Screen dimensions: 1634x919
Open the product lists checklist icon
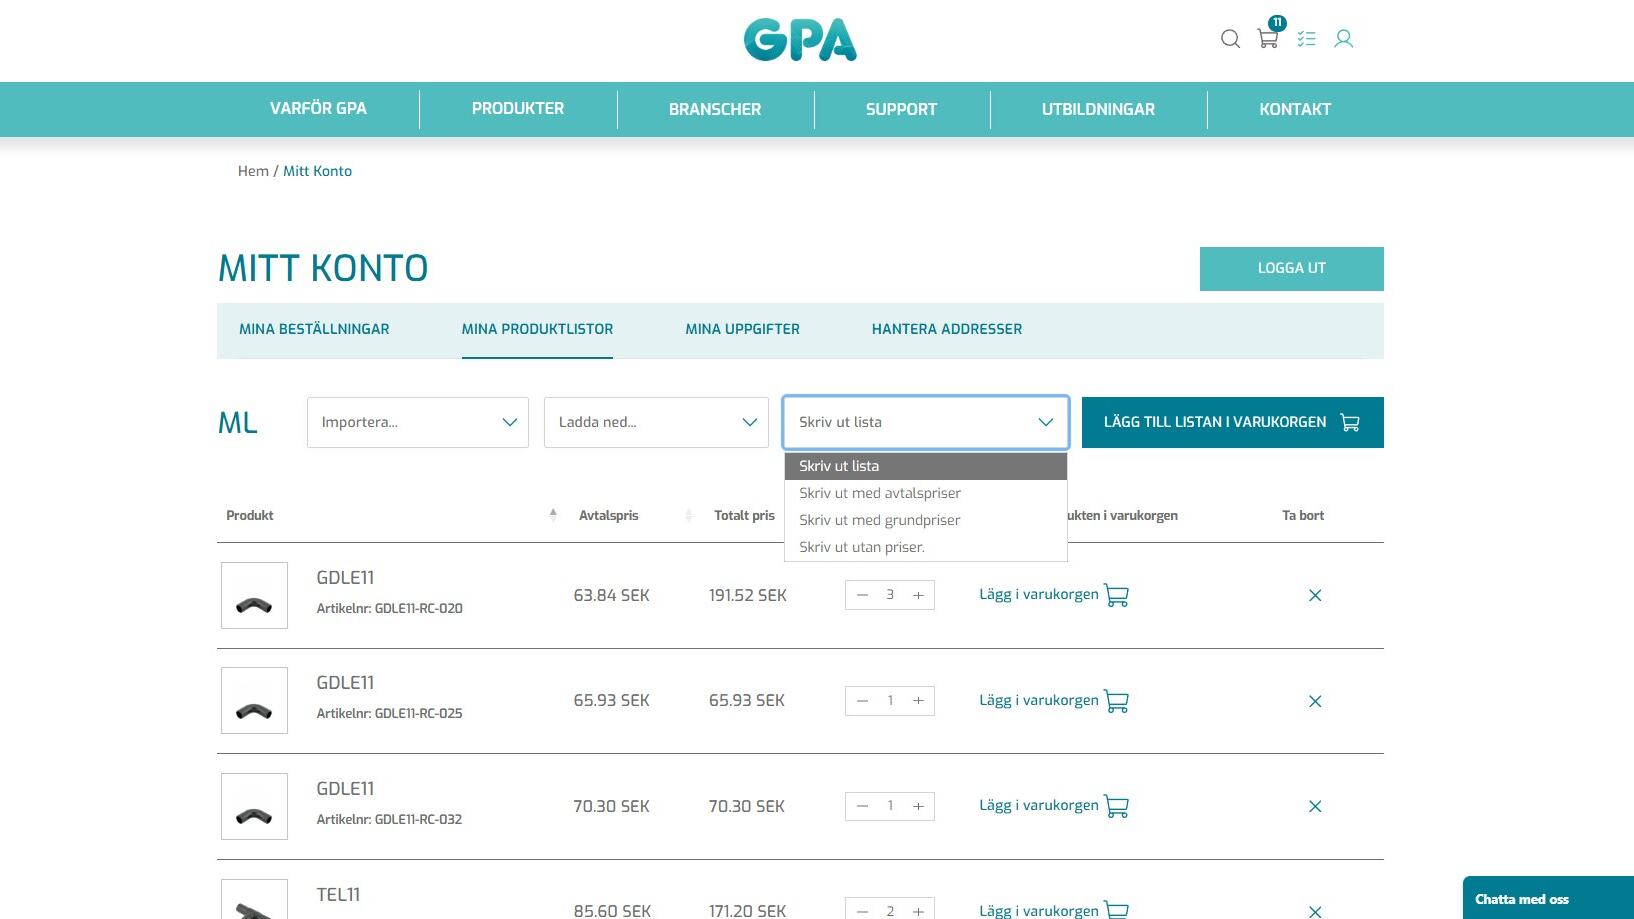[x=1306, y=39]
